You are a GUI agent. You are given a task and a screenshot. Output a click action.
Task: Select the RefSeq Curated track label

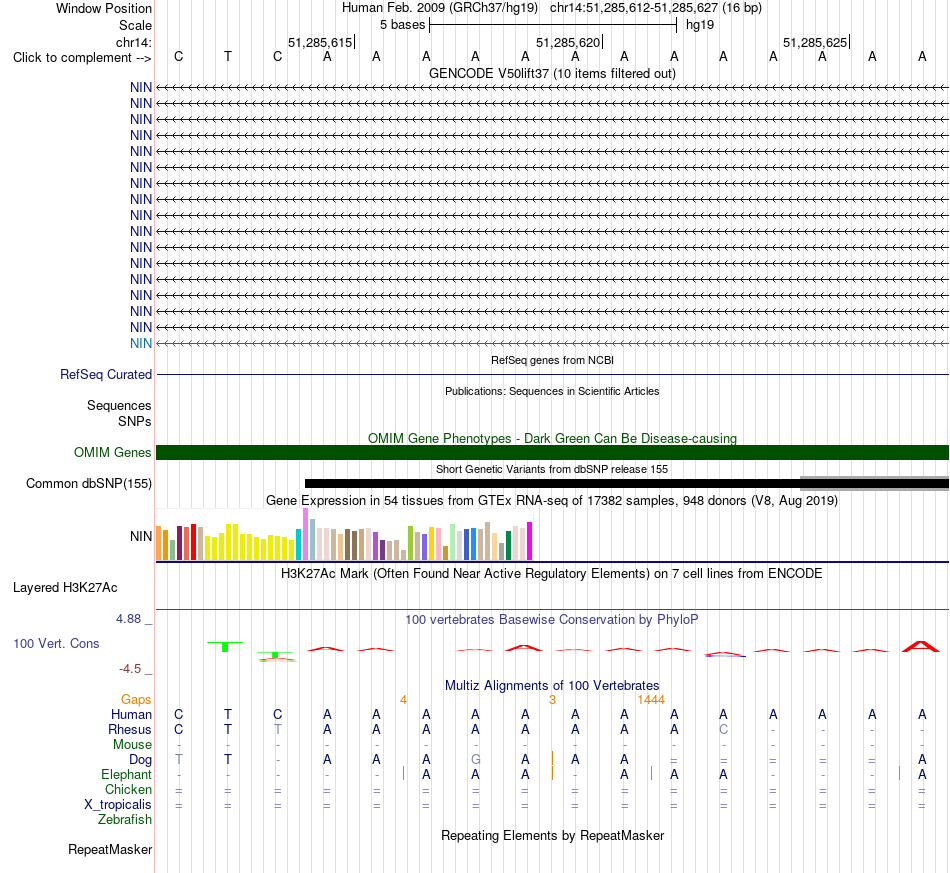105,374
